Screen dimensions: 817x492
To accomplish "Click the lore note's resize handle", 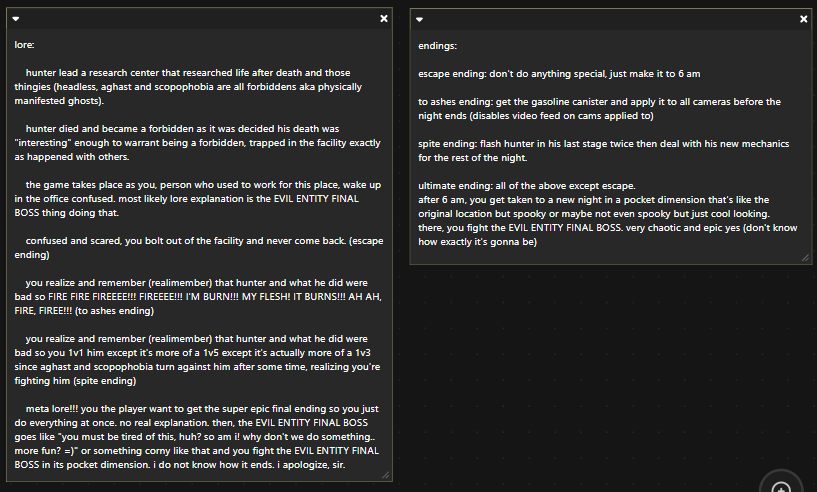I will 385,475.
